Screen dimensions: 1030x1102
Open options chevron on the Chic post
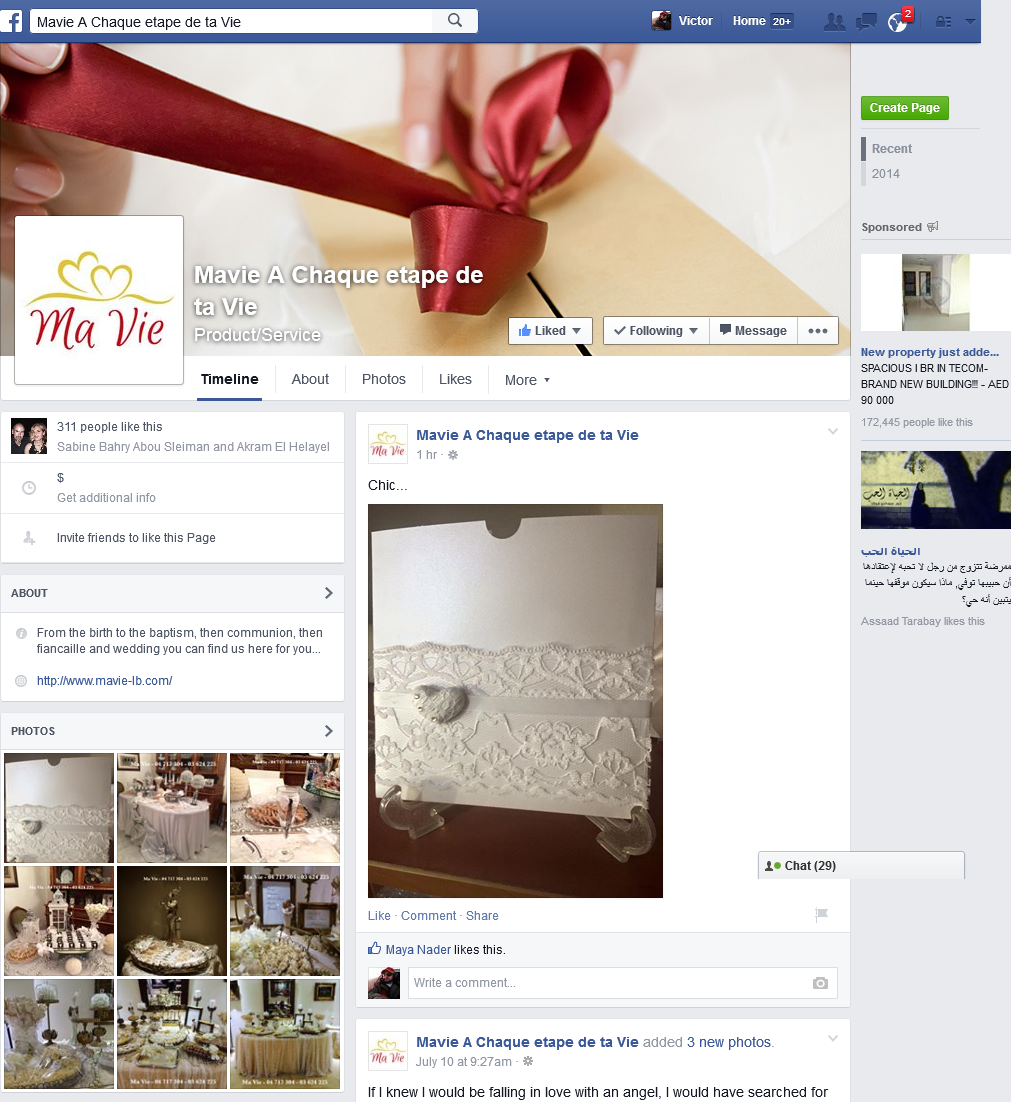pyautogui.click(x=833, y=432)
